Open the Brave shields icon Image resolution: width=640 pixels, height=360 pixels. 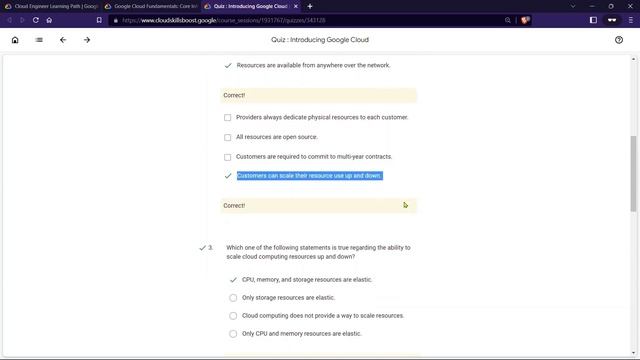525,20
